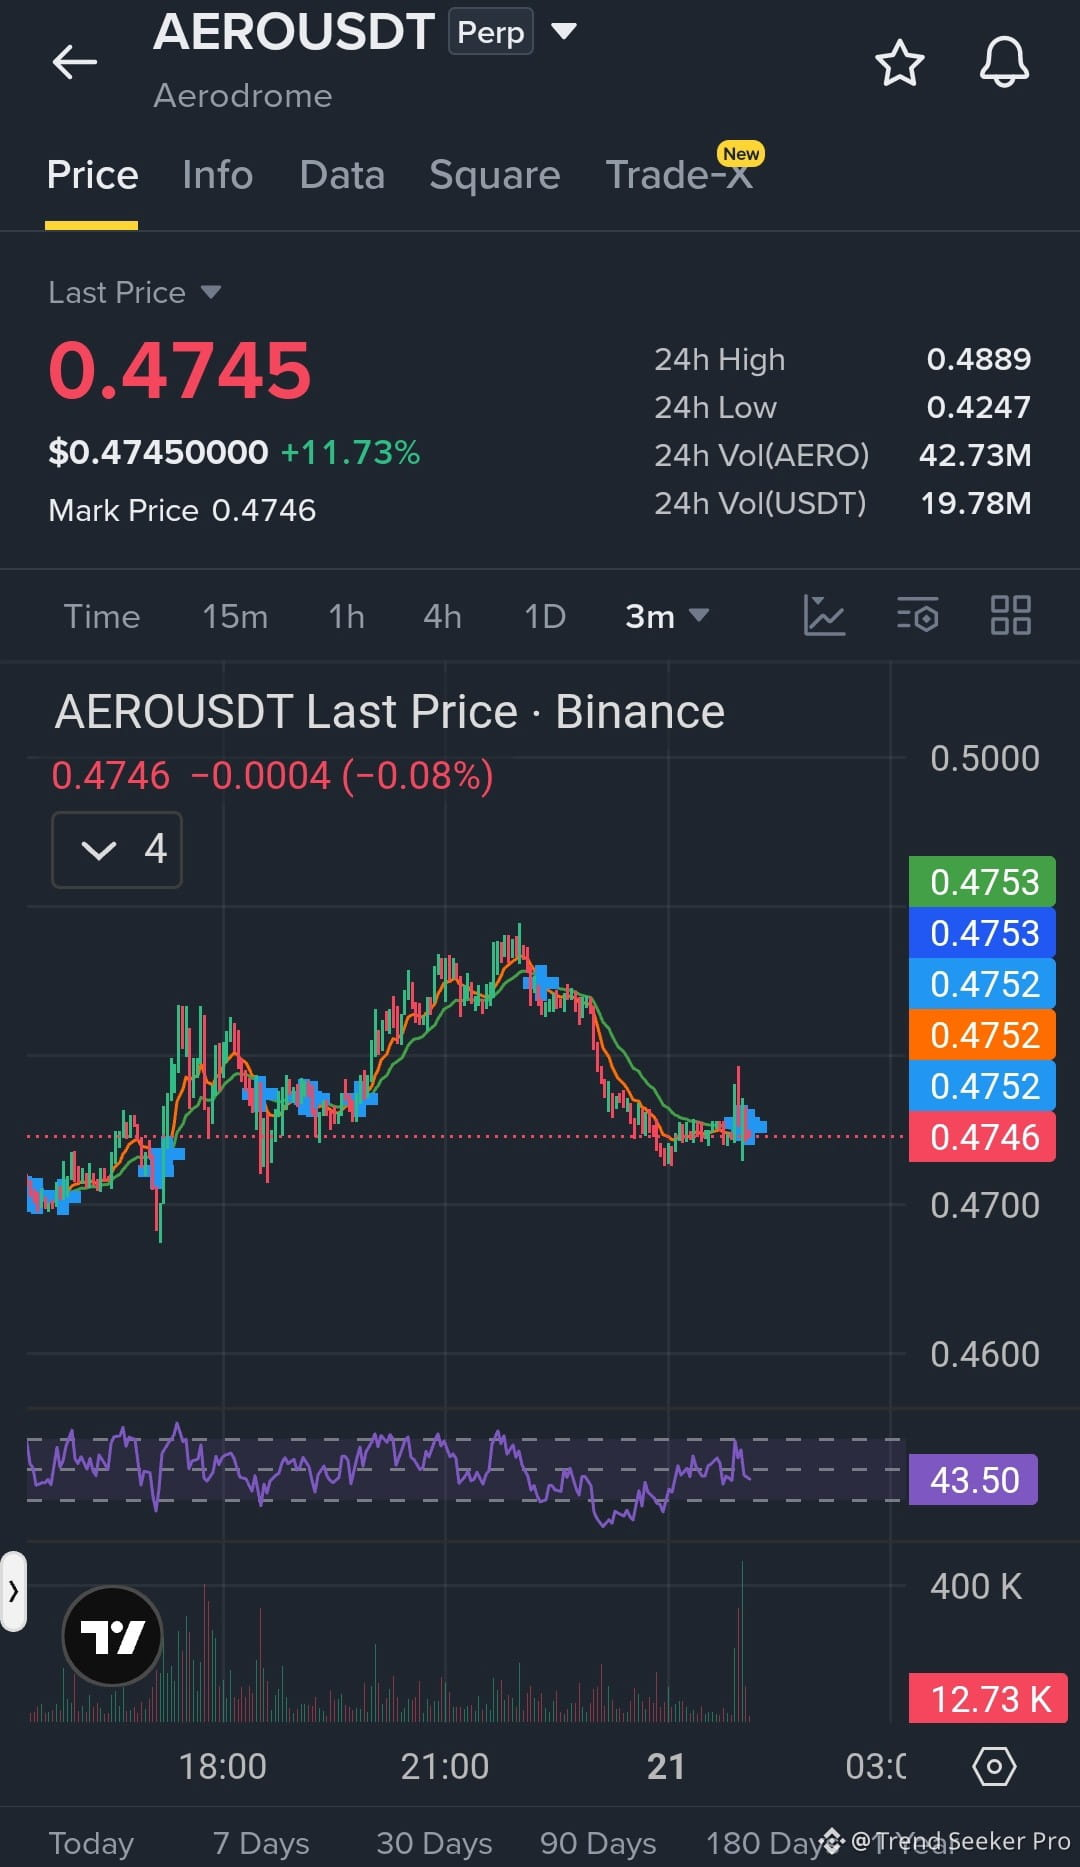This screenshot has height=1867, width=1080.
Task: Open price alert bell icon
Action: tap(1004, 62)
